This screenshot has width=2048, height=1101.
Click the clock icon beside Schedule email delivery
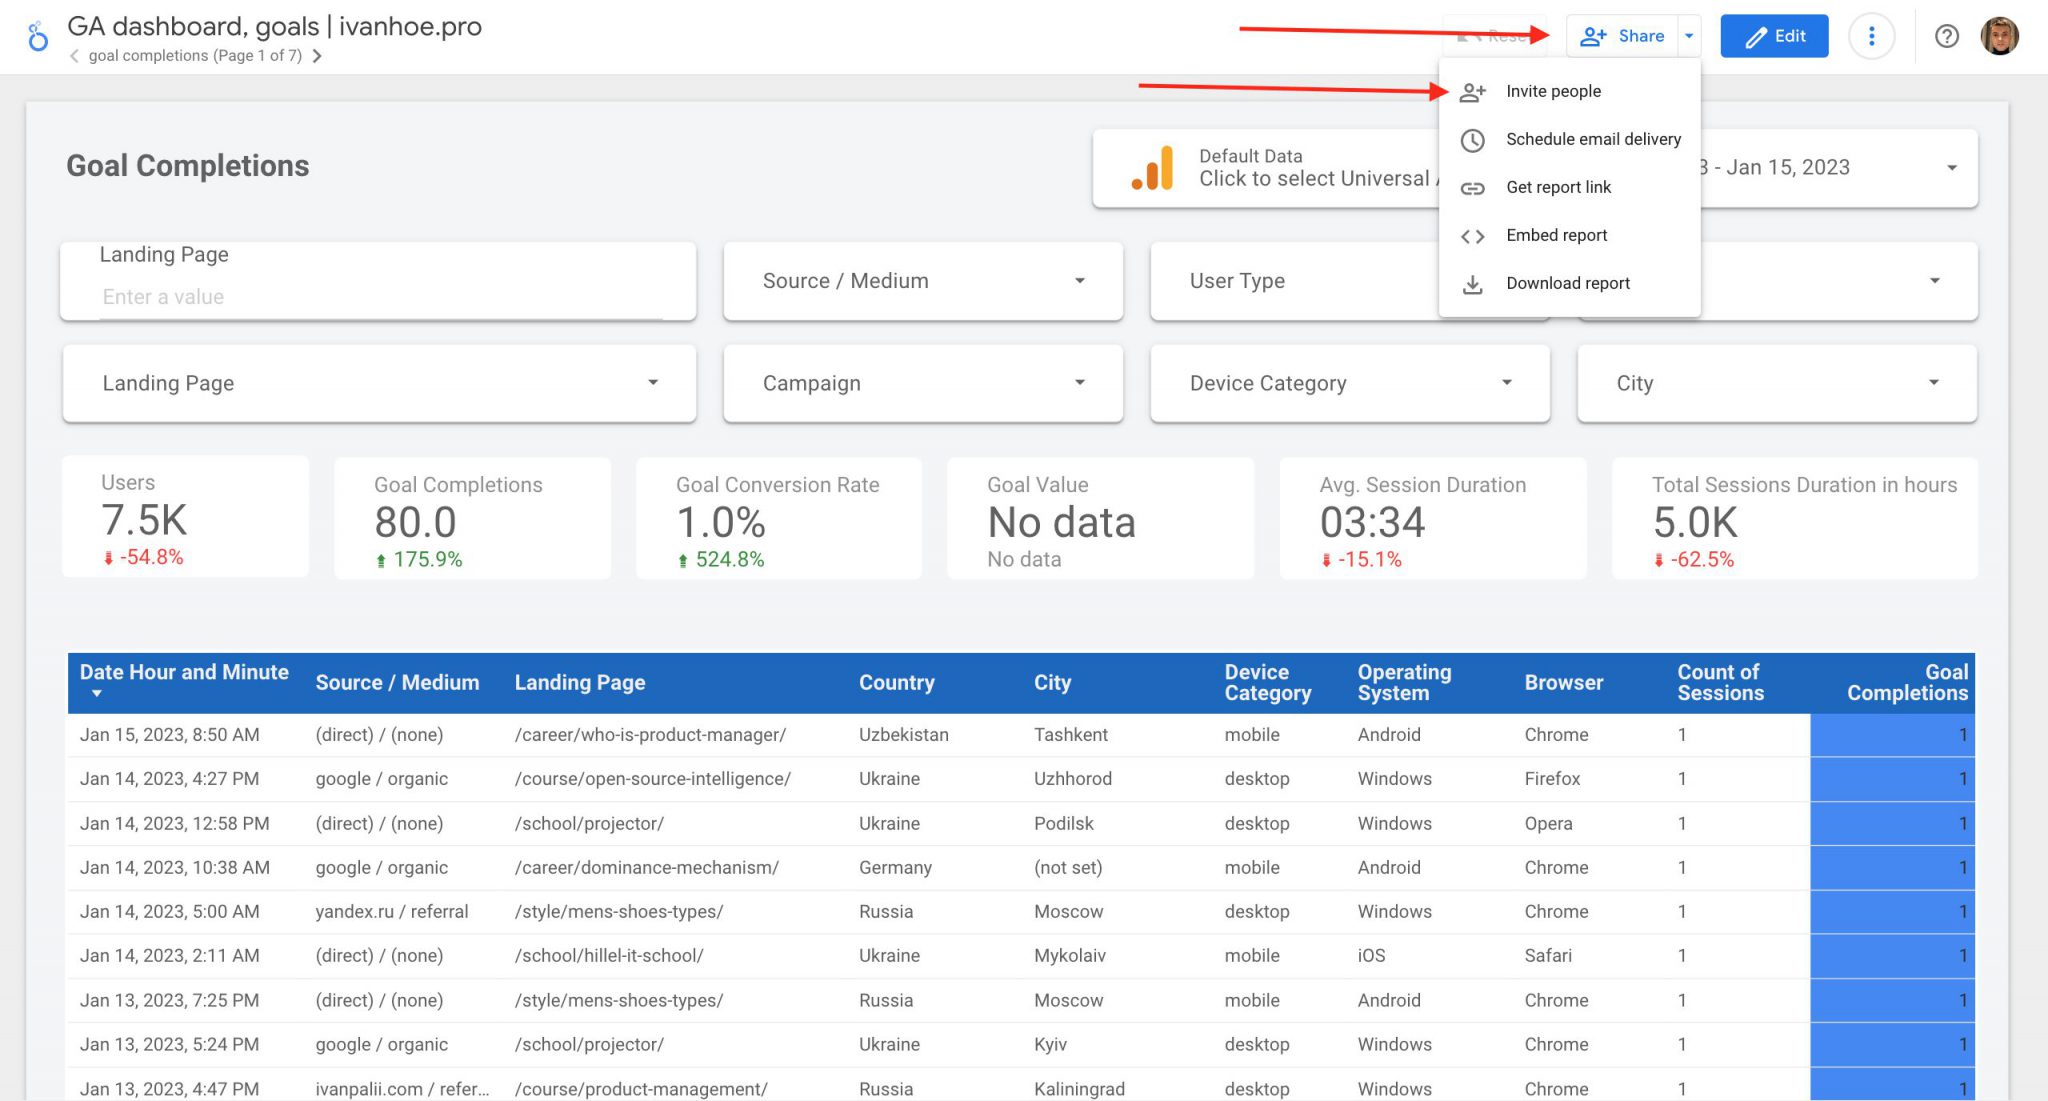click(x=1472, y=140)
